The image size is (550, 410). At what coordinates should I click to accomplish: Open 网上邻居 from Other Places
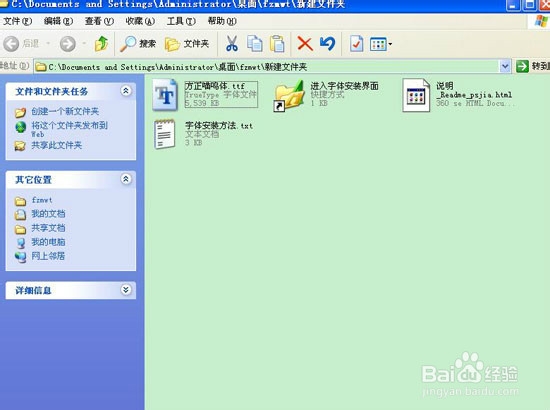coord(48,256)
